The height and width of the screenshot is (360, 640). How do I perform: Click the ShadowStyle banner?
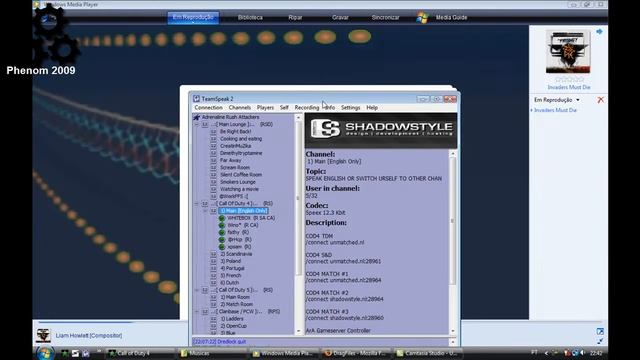tap(381, 130)
